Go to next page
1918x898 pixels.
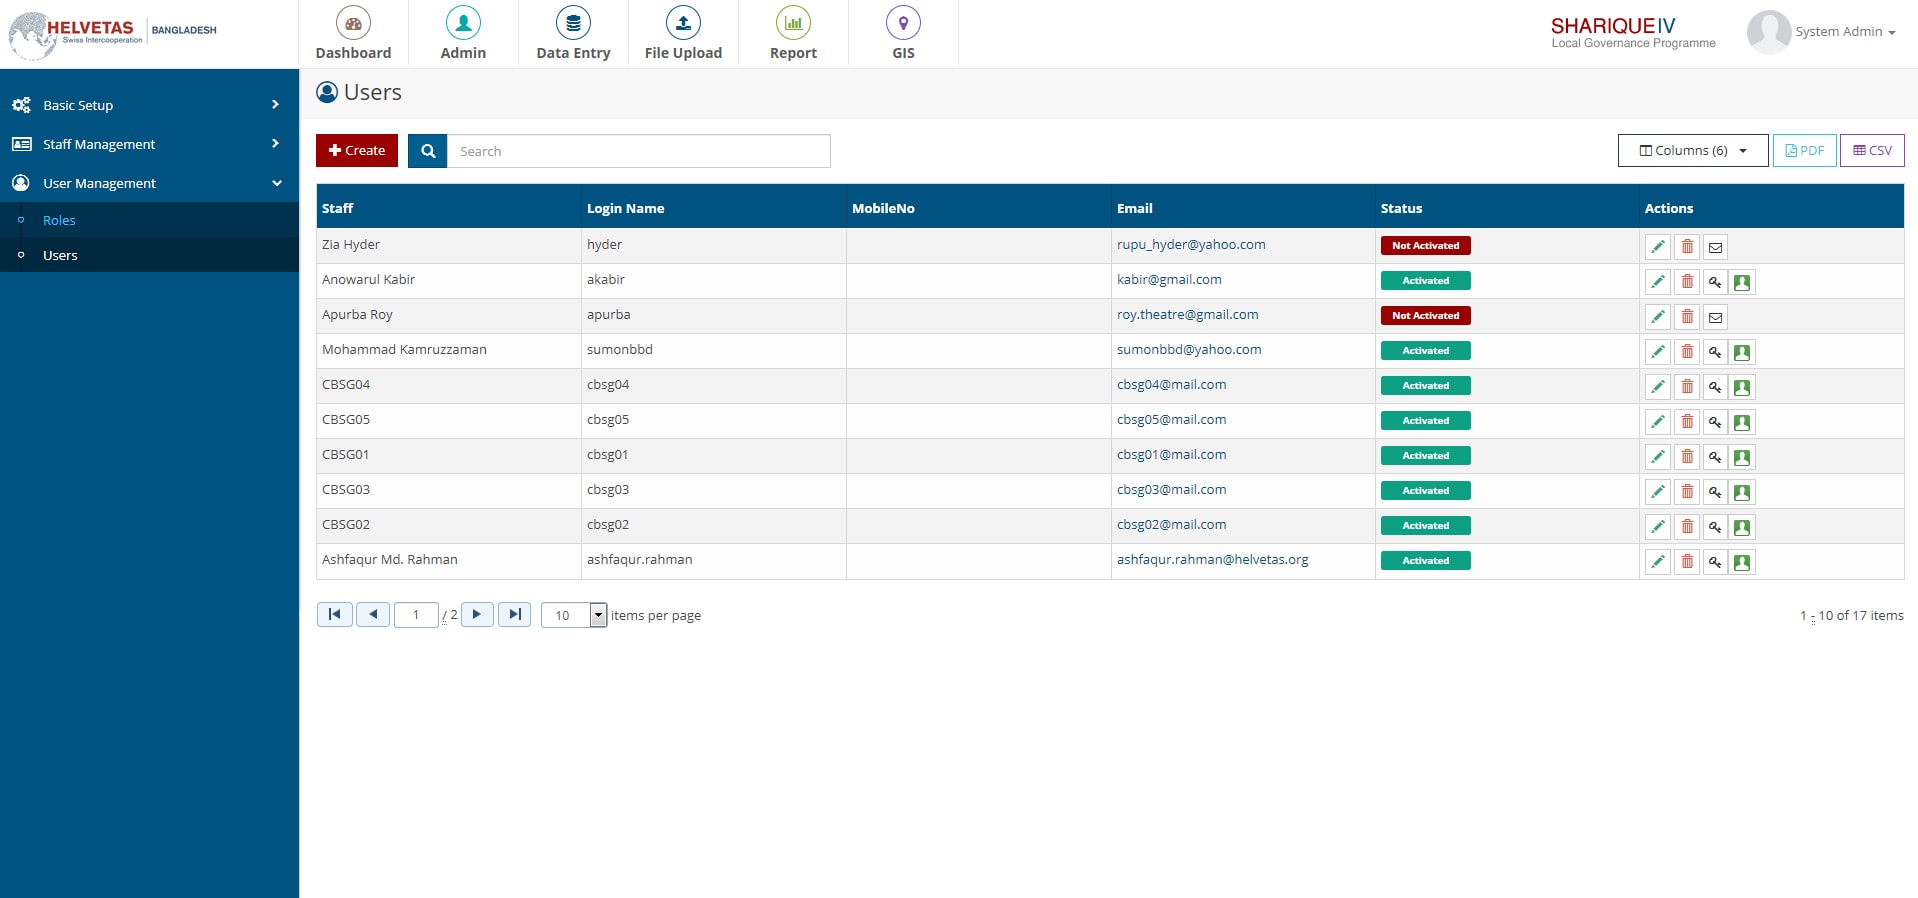point(477,614)
